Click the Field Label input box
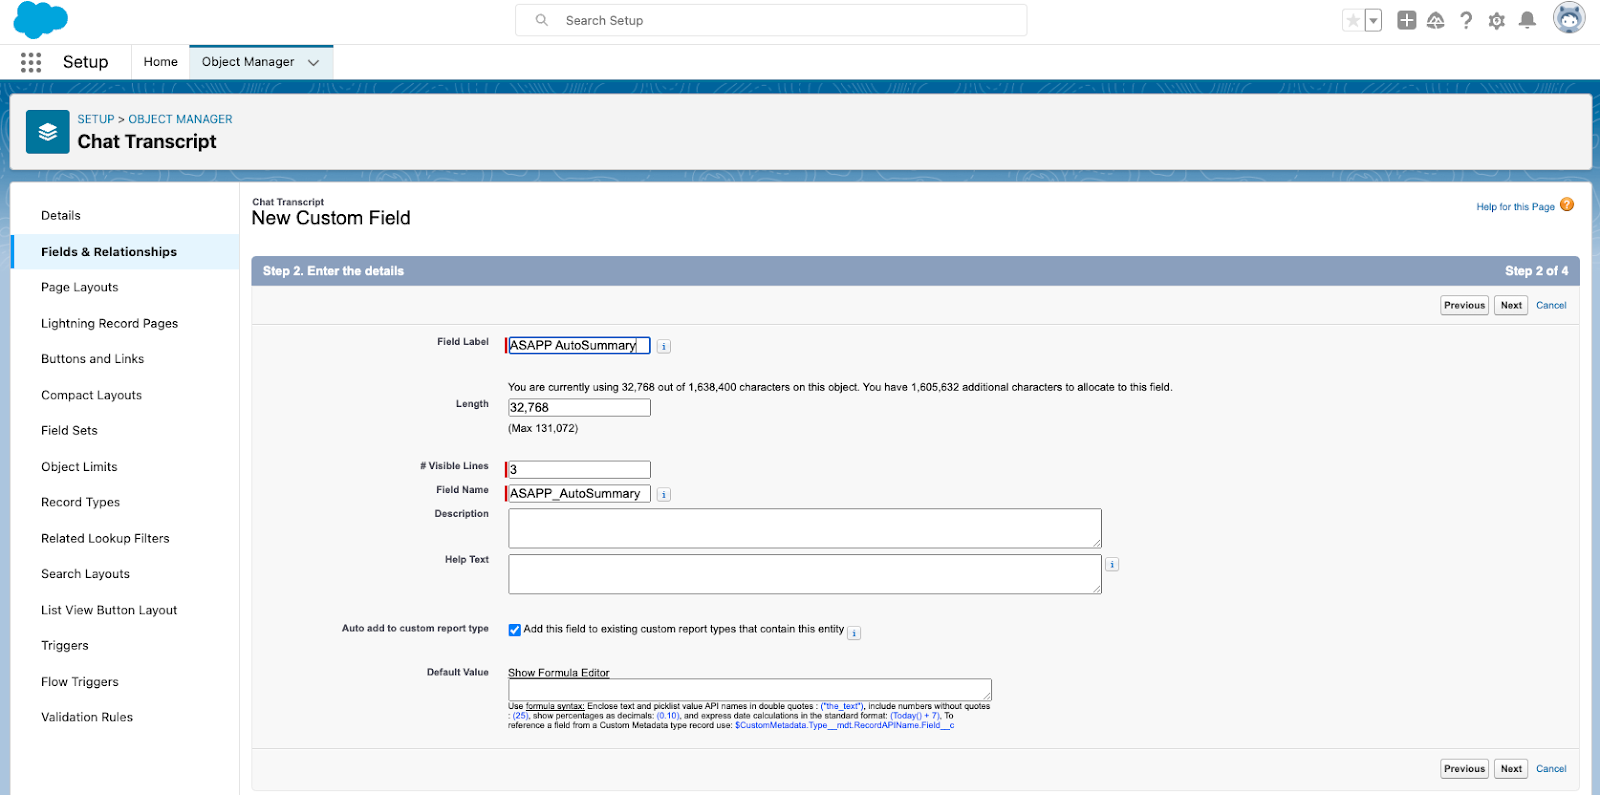This screenshot has height=795, width=1600. 579,346
